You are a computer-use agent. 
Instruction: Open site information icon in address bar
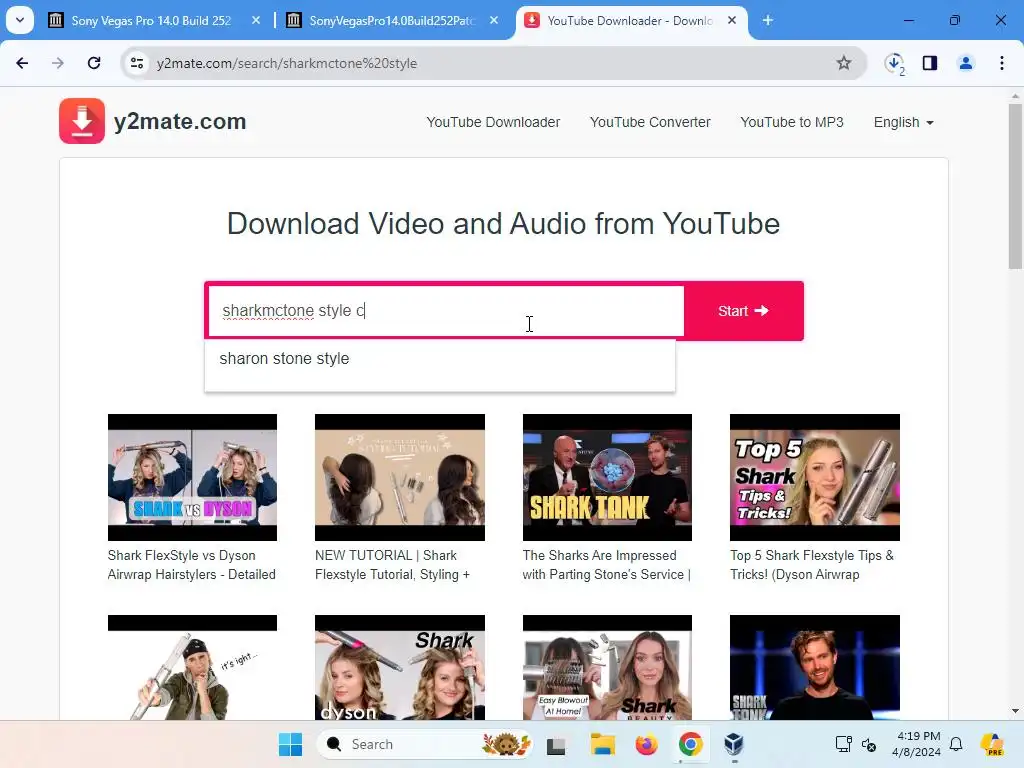pyautogui.click(x=136, y=63)
